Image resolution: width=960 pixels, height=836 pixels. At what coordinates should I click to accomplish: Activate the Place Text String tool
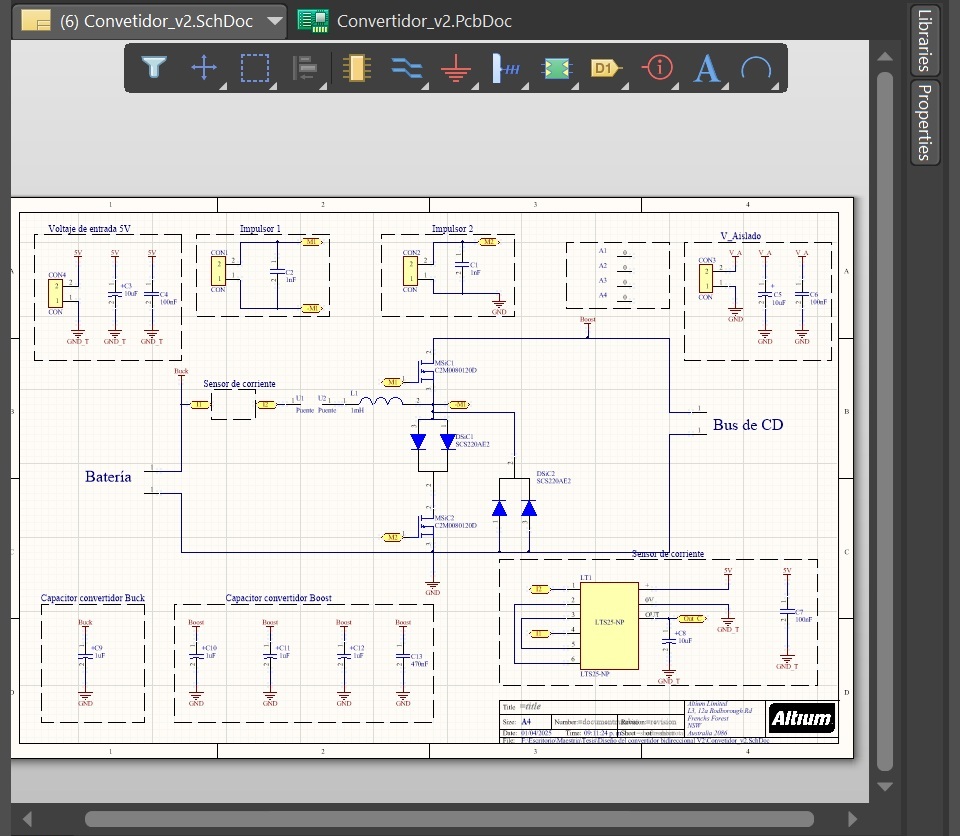tap(706, 68)
